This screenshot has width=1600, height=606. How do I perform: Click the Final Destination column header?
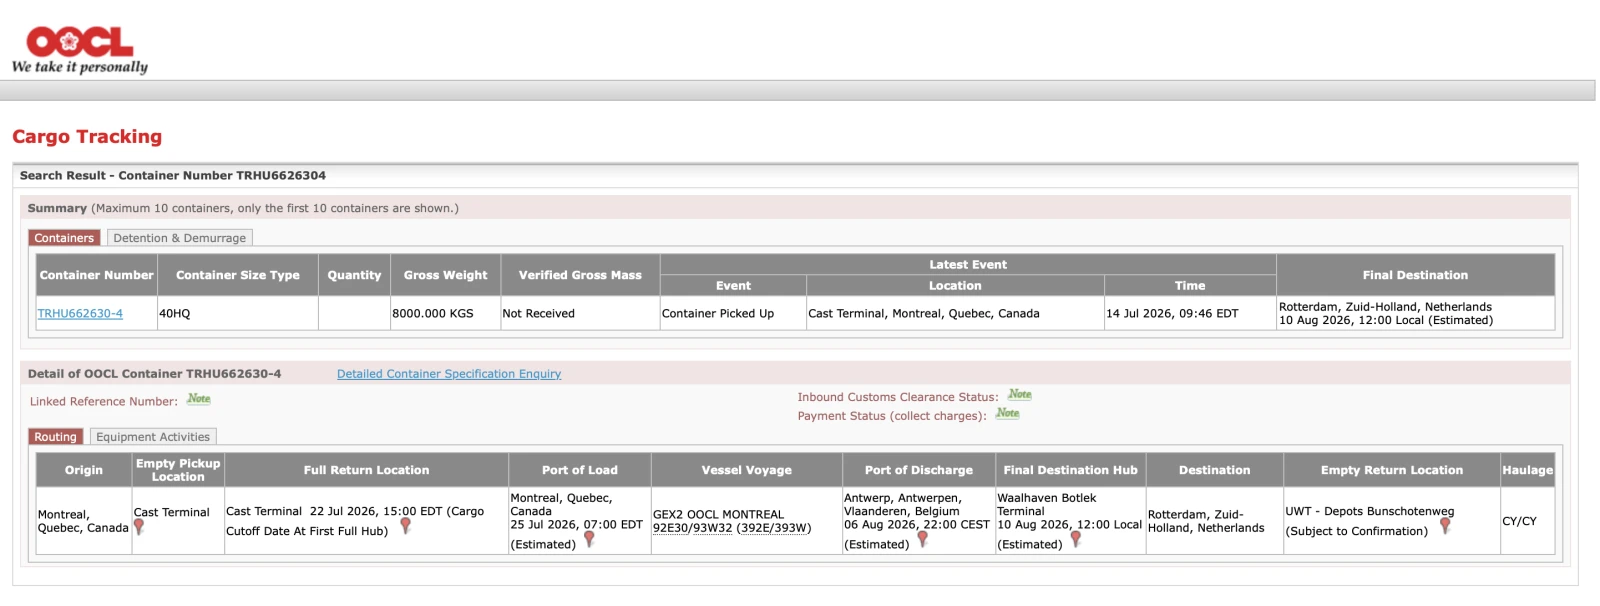coord(1415,275)
